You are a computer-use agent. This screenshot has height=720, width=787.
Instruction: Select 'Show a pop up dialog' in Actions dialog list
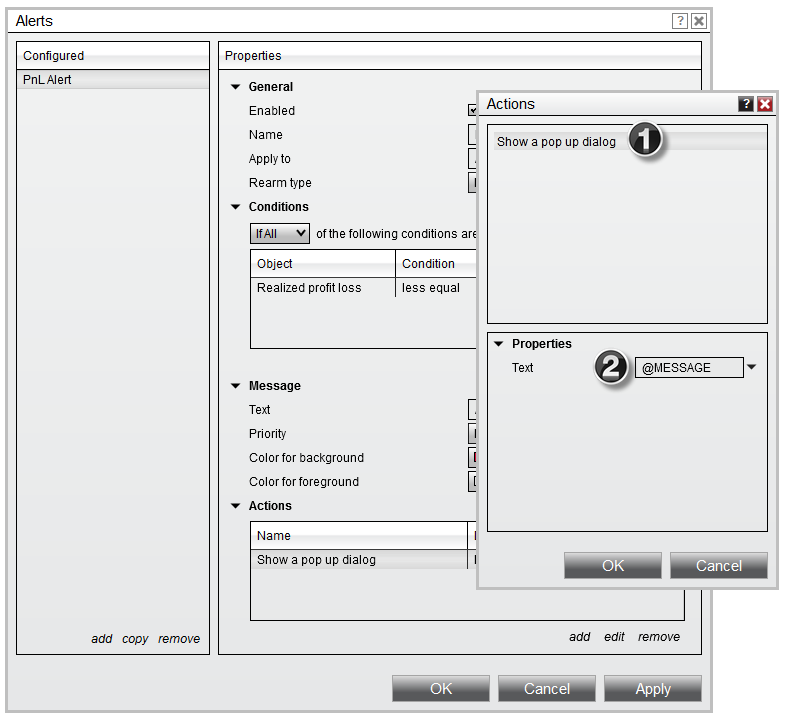tap(556, 142)
